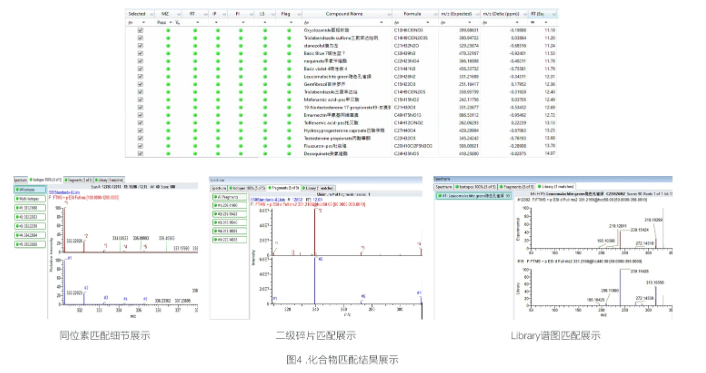This screenshot has width=706, height=373.
Task: Open the m/z (Expected) filter dropdown
Action: coord(470,23)
